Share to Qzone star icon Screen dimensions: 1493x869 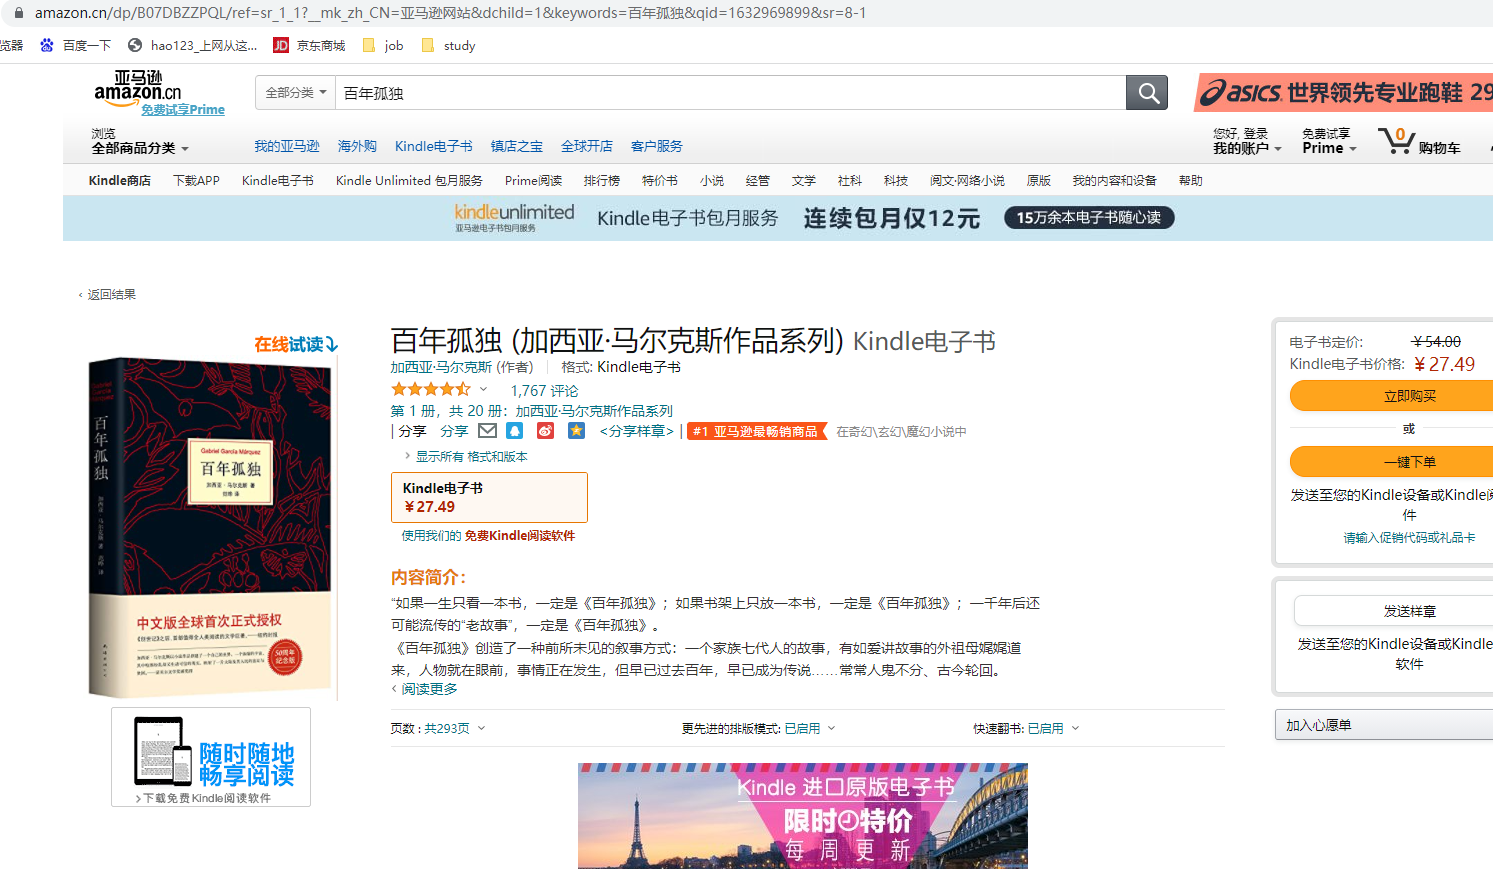tap(576, 431)
